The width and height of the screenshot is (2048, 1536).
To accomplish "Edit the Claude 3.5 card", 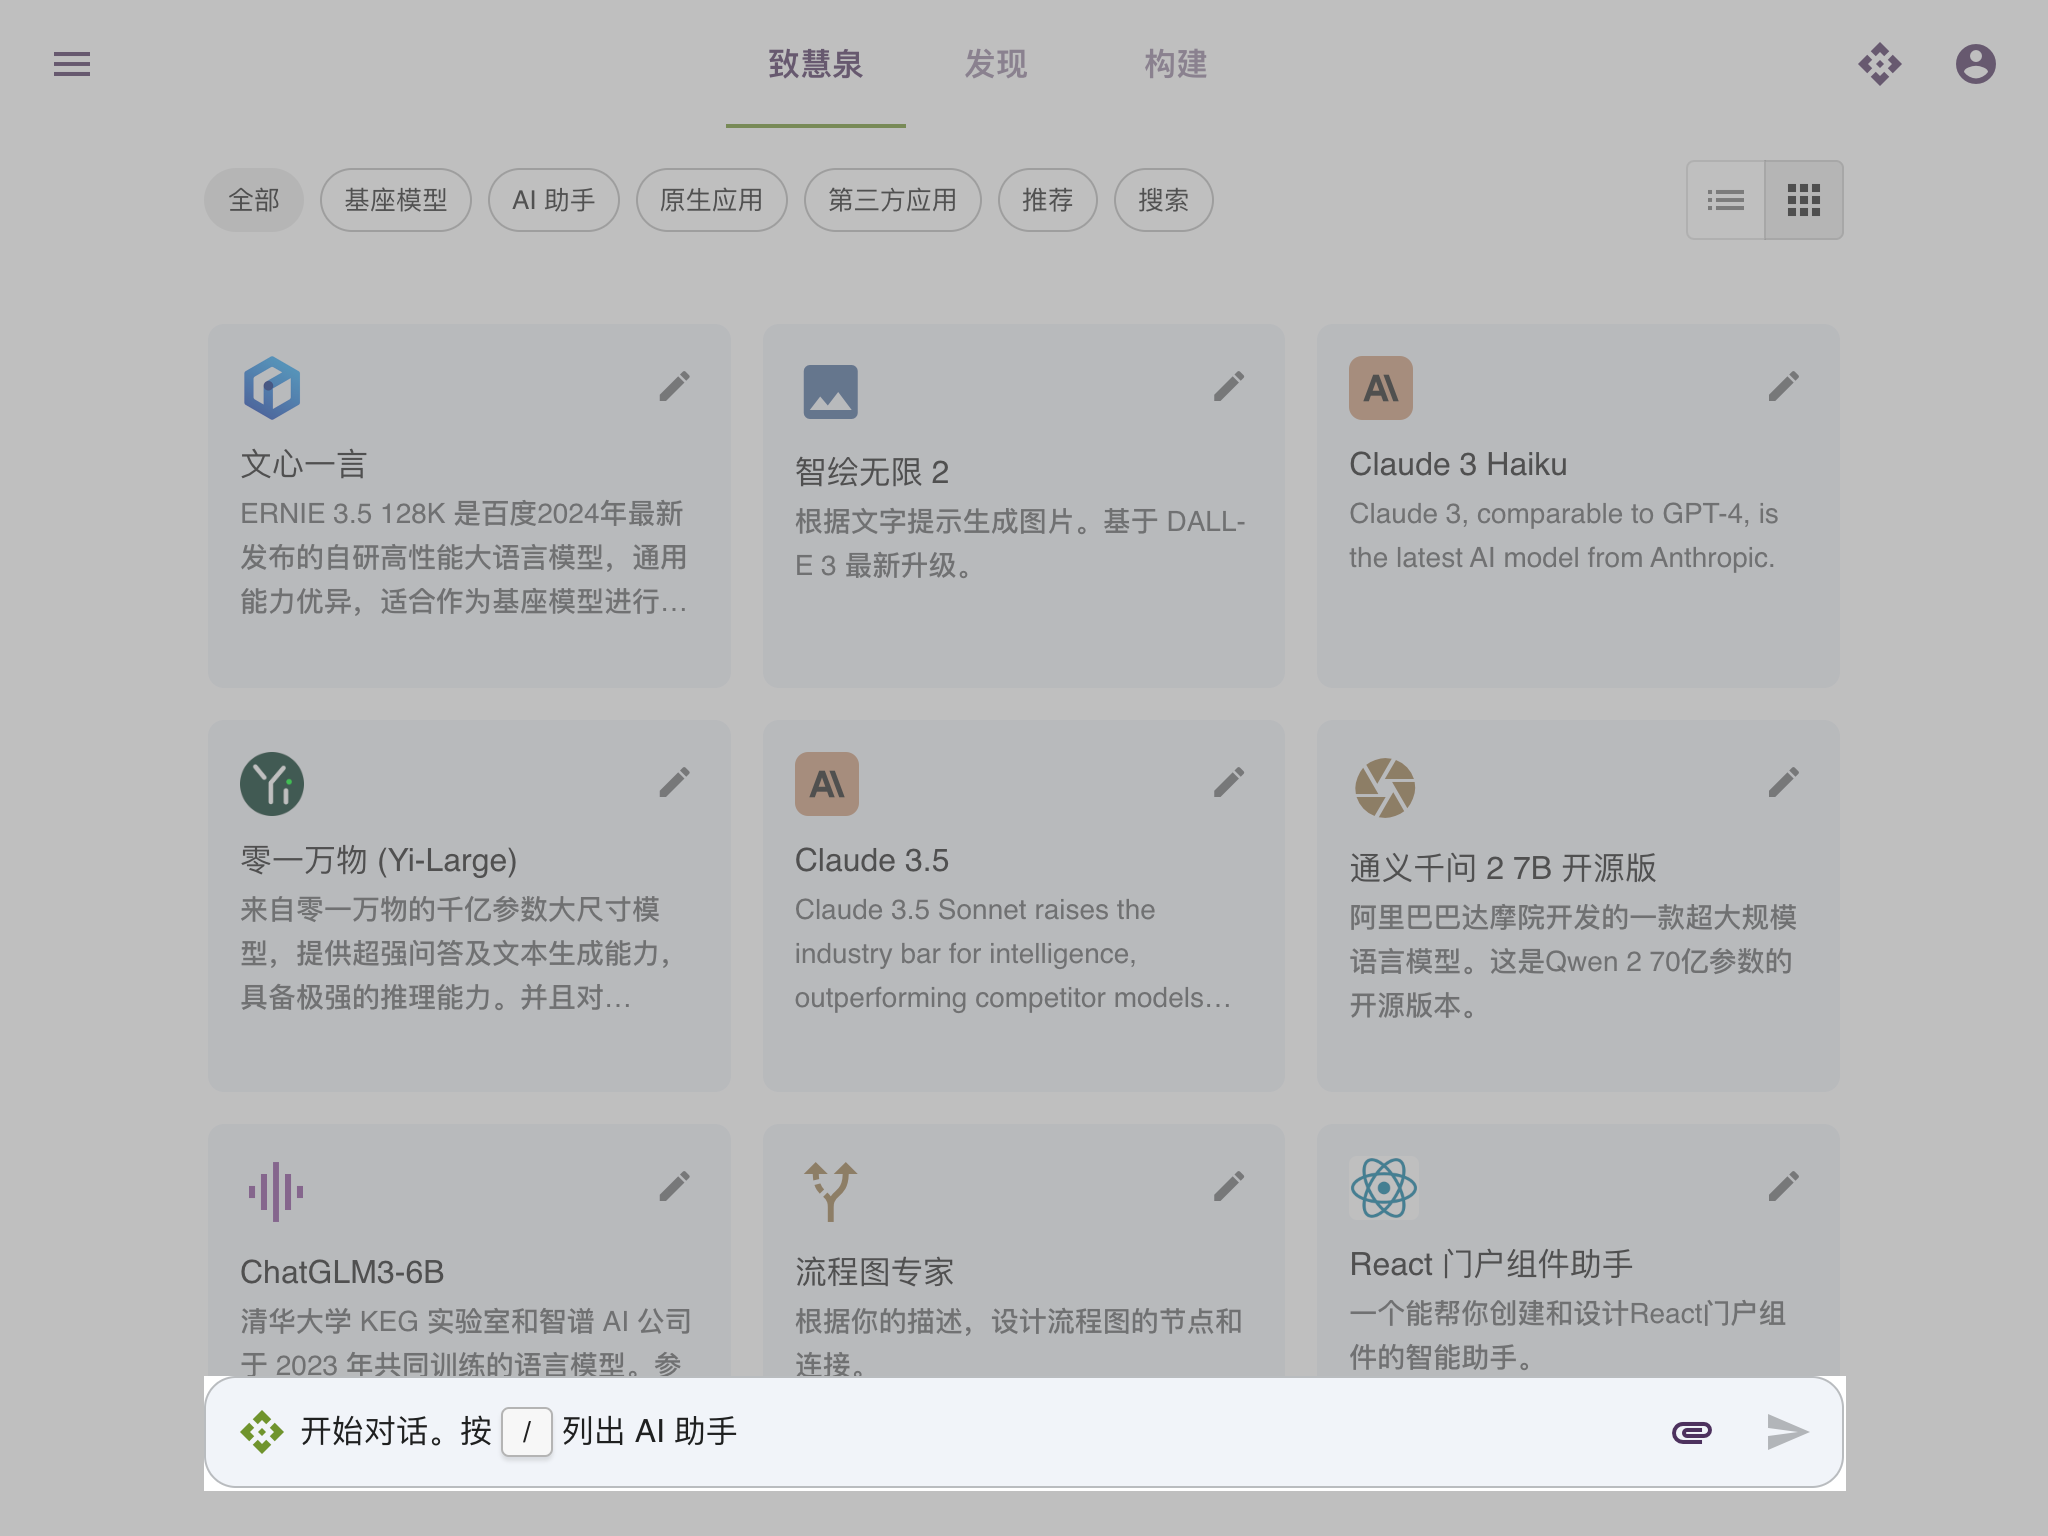I will [x=1229, y=782].
